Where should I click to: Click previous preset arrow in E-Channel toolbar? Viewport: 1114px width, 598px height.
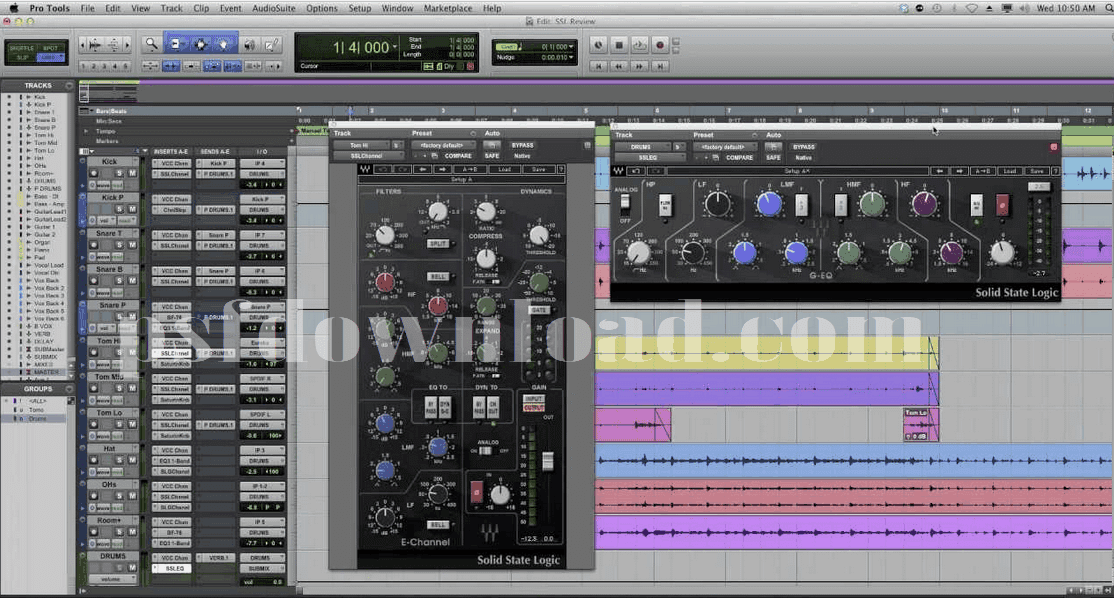pos(423,170)
